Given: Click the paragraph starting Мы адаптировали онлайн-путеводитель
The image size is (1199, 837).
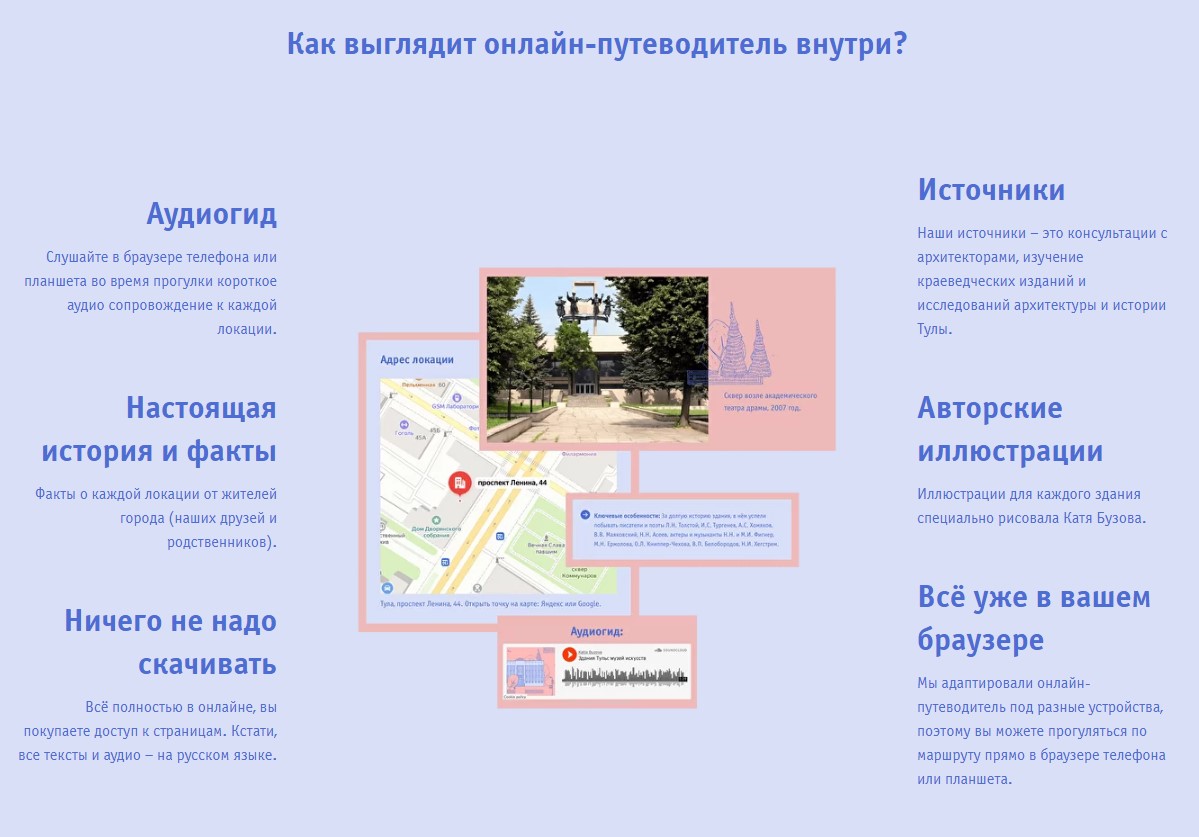Looking at the screenshot, I should 1041,731.
